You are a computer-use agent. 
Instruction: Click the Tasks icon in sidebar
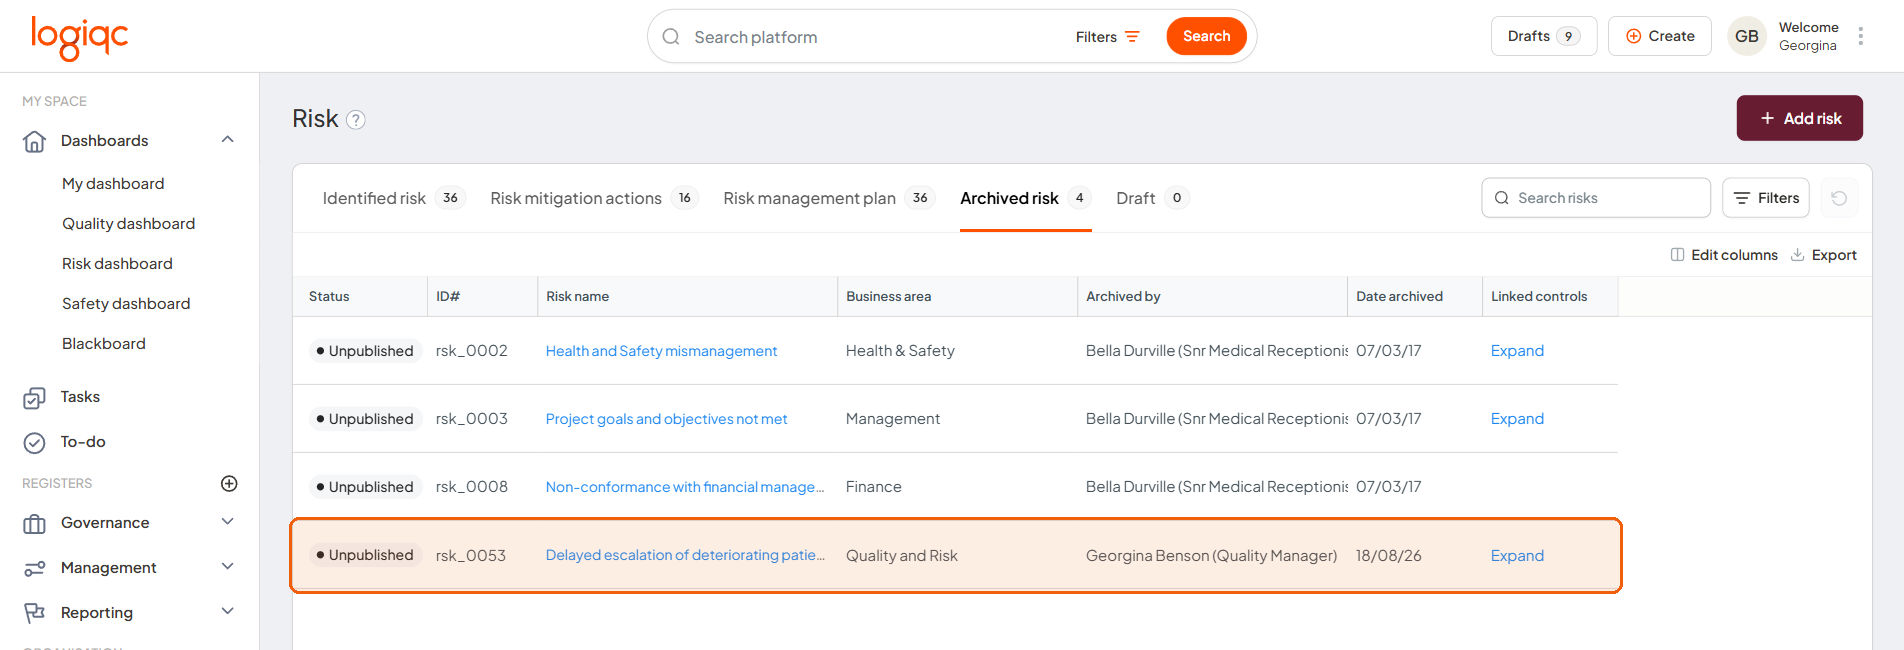click(34, 398)
